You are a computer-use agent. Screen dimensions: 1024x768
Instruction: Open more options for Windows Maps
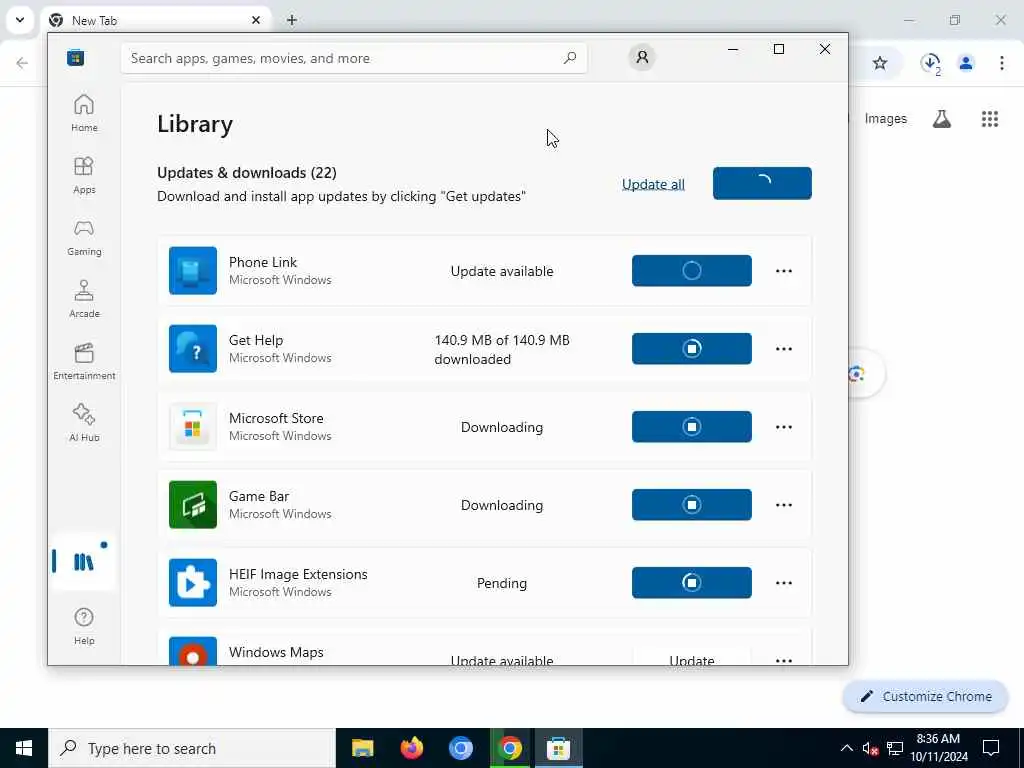coord(784,660)
